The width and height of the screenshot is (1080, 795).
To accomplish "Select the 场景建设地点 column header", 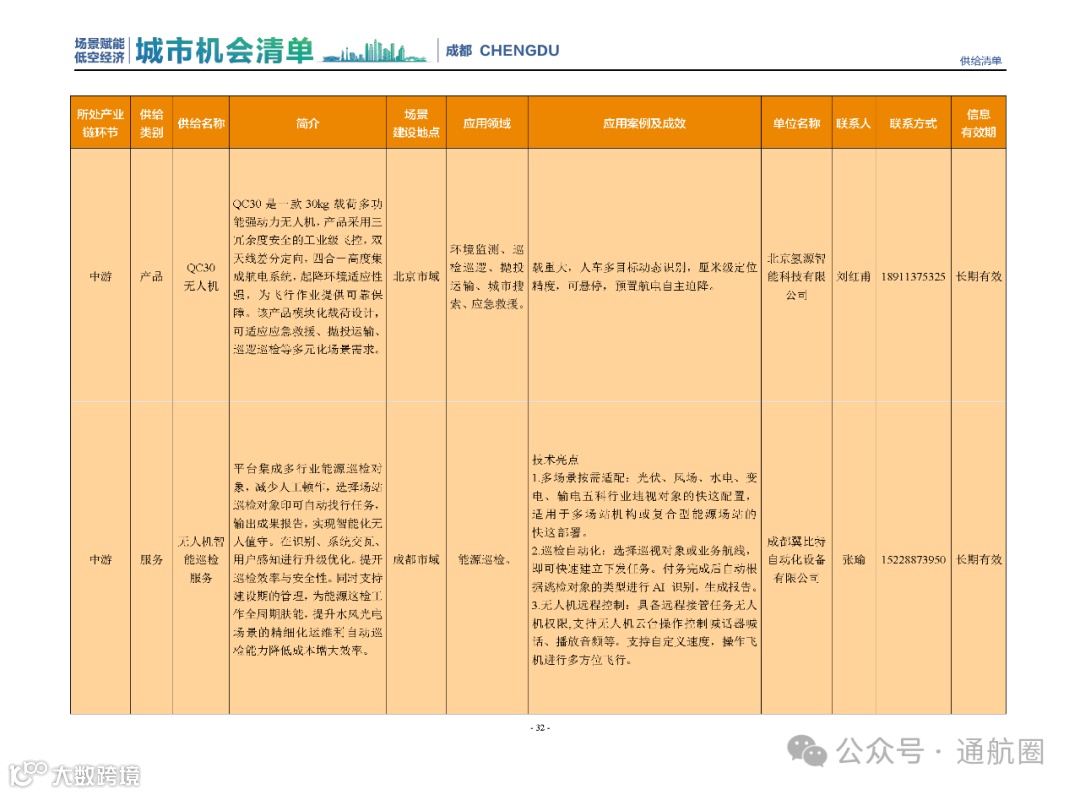I will (x=416, y=123).
